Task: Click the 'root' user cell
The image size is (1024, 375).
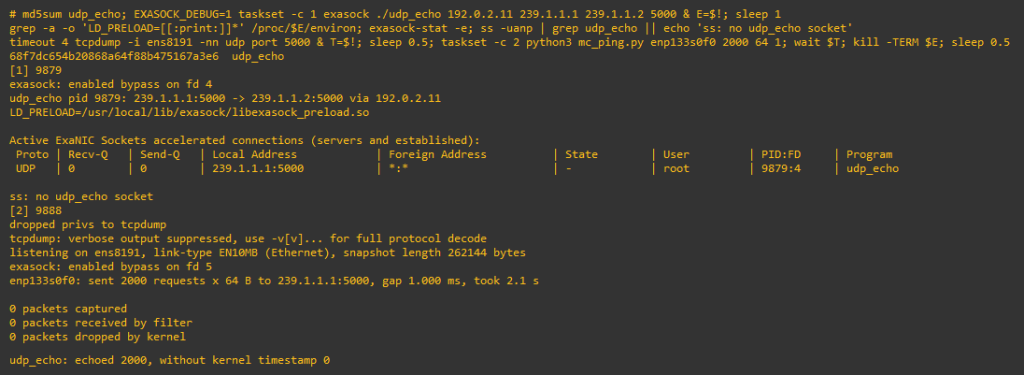Action: [x=676, y=169]
